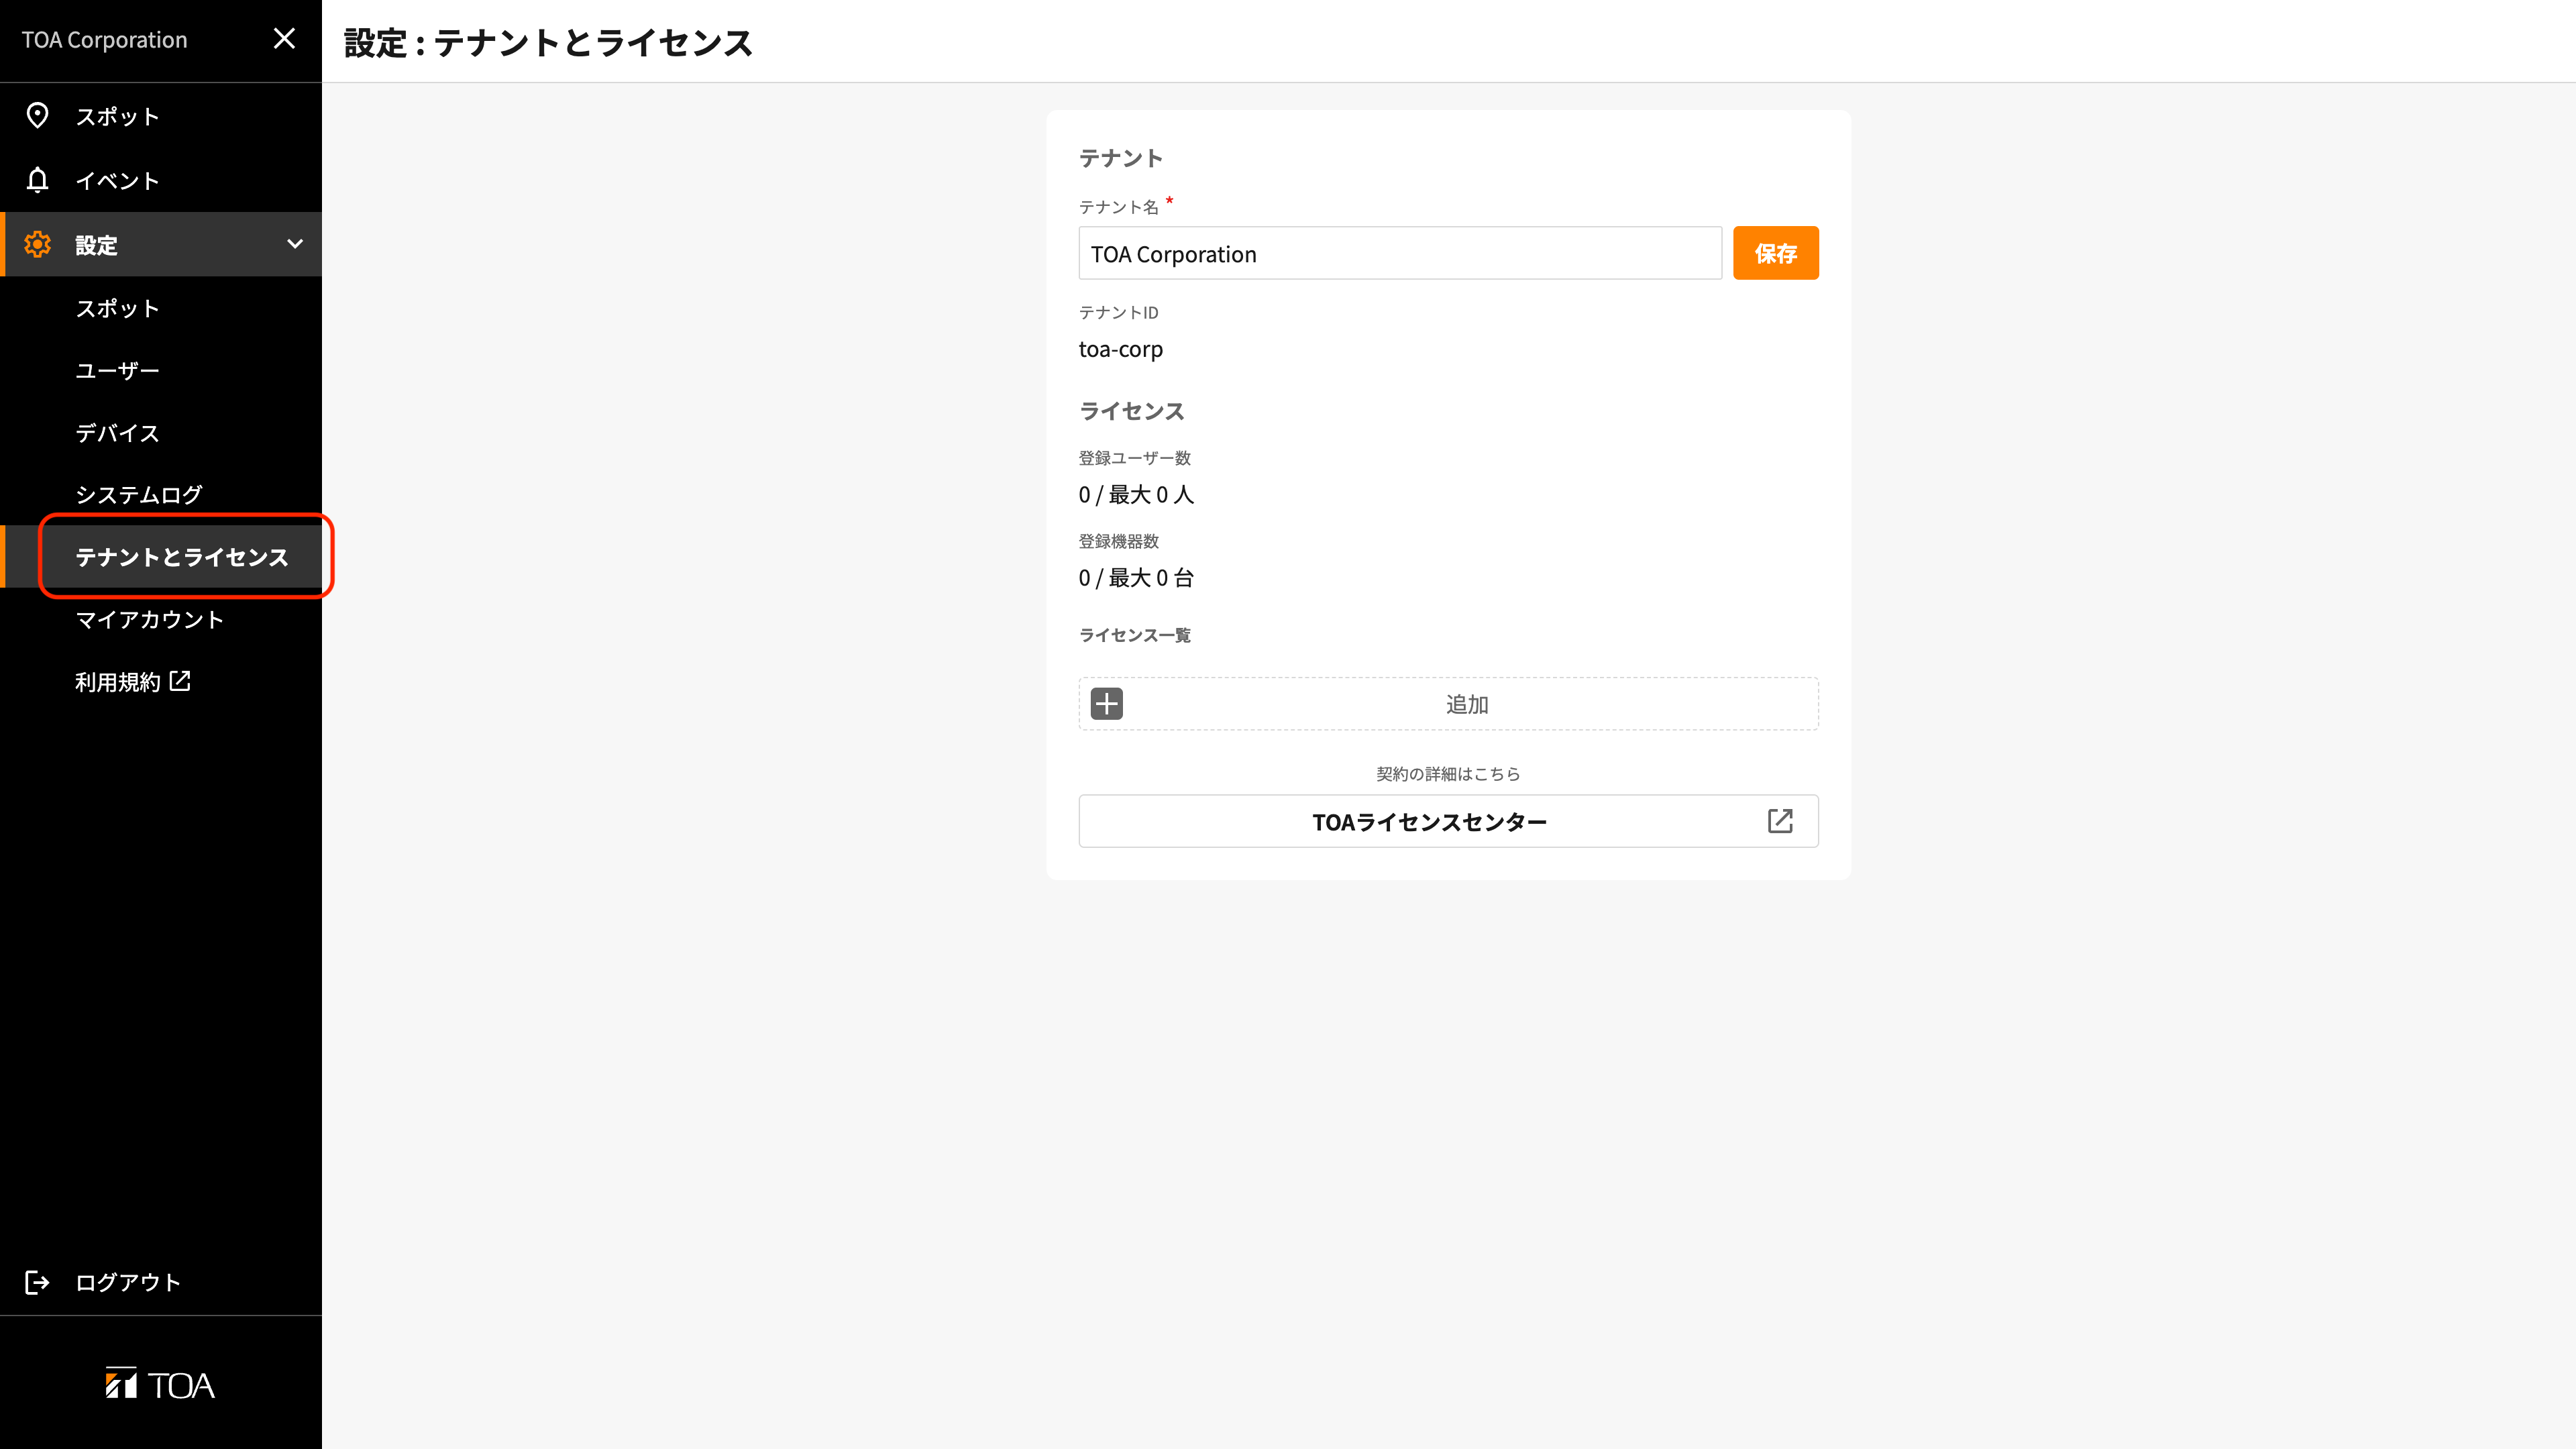The height and width of the screenshot is (1449, 2576).
Task: Collapse the 設定 menu chevron
Action: 295,244
